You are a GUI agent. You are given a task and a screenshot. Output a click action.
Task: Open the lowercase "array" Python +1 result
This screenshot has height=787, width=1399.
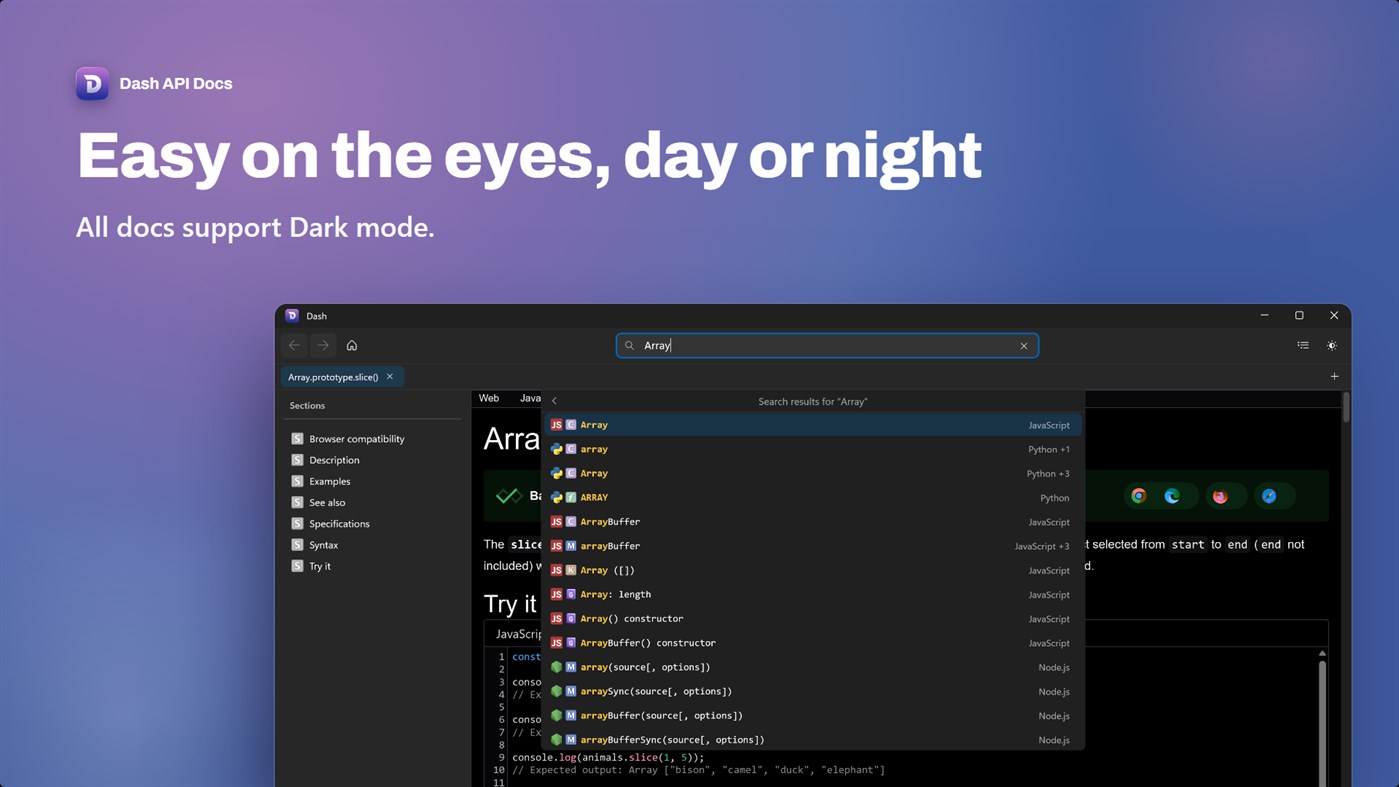click(812, 449)
